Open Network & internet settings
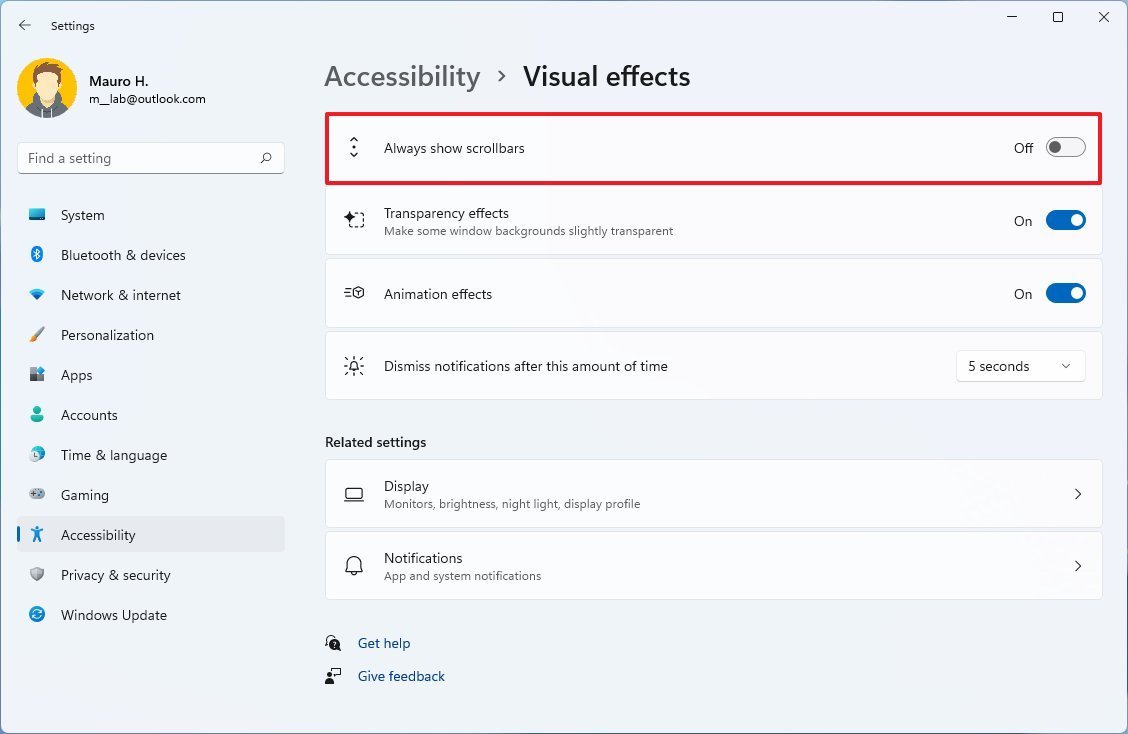Image resolution: width=1128 pixels, height=734 pixels. pyautogui.click(x=37, y=295)
